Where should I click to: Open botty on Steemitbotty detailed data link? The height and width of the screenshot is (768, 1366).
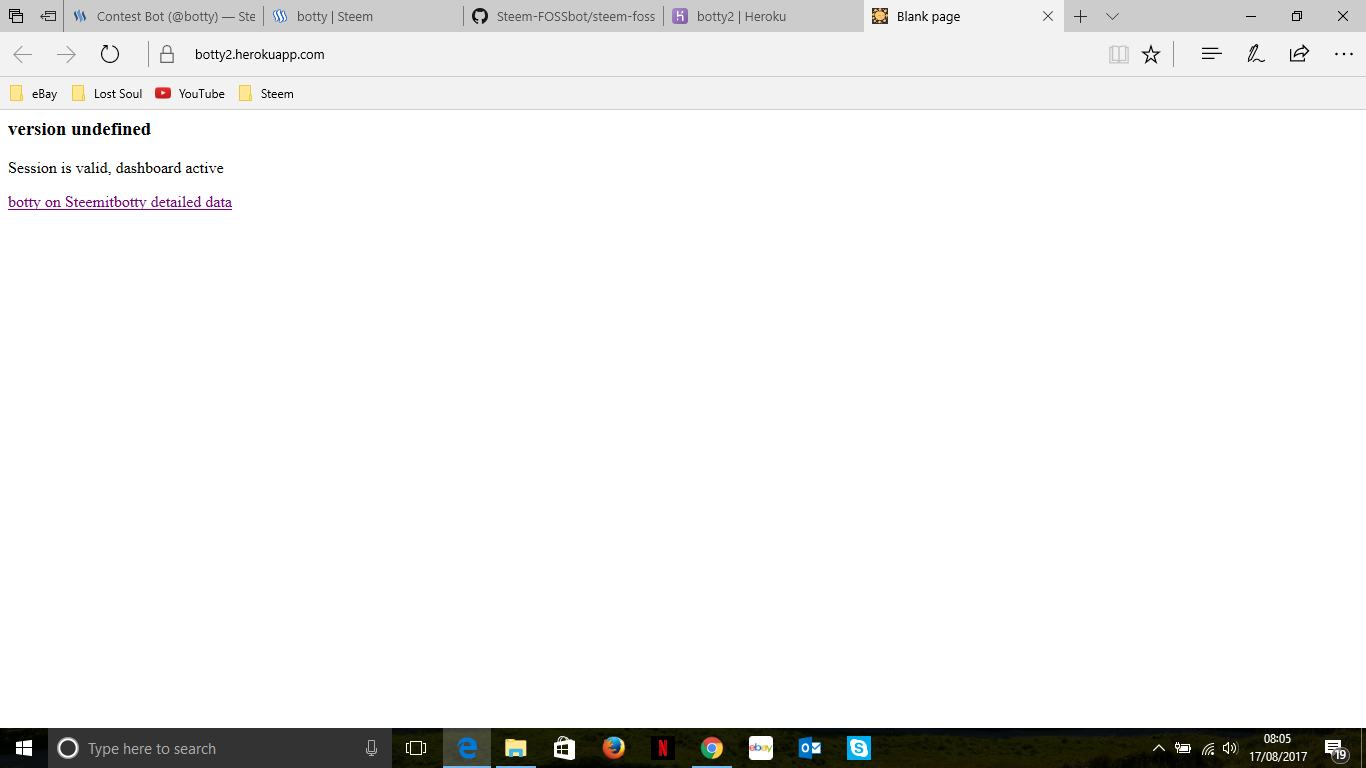119,202
